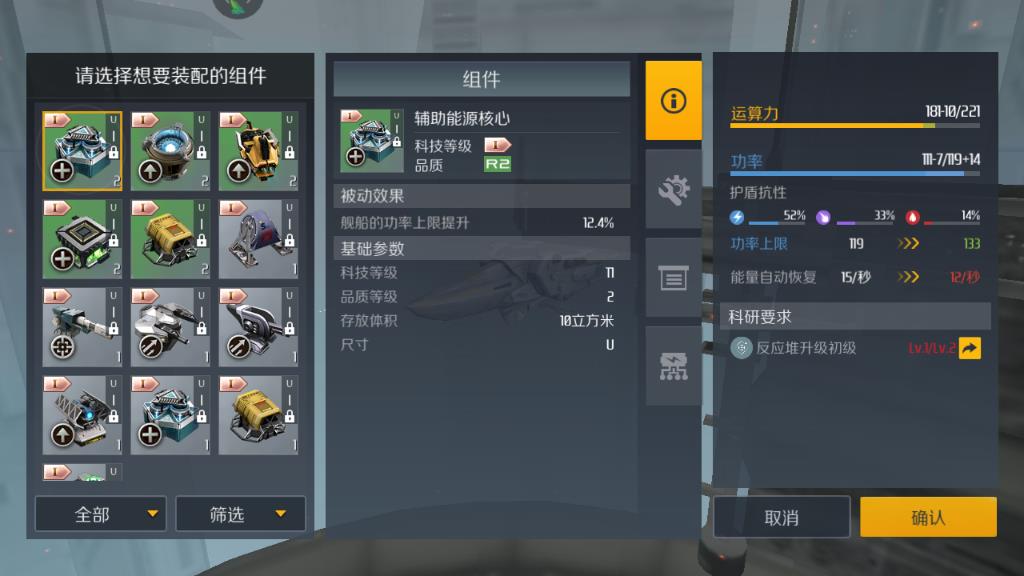Open the tech tree network icon tab

(673, 366)
